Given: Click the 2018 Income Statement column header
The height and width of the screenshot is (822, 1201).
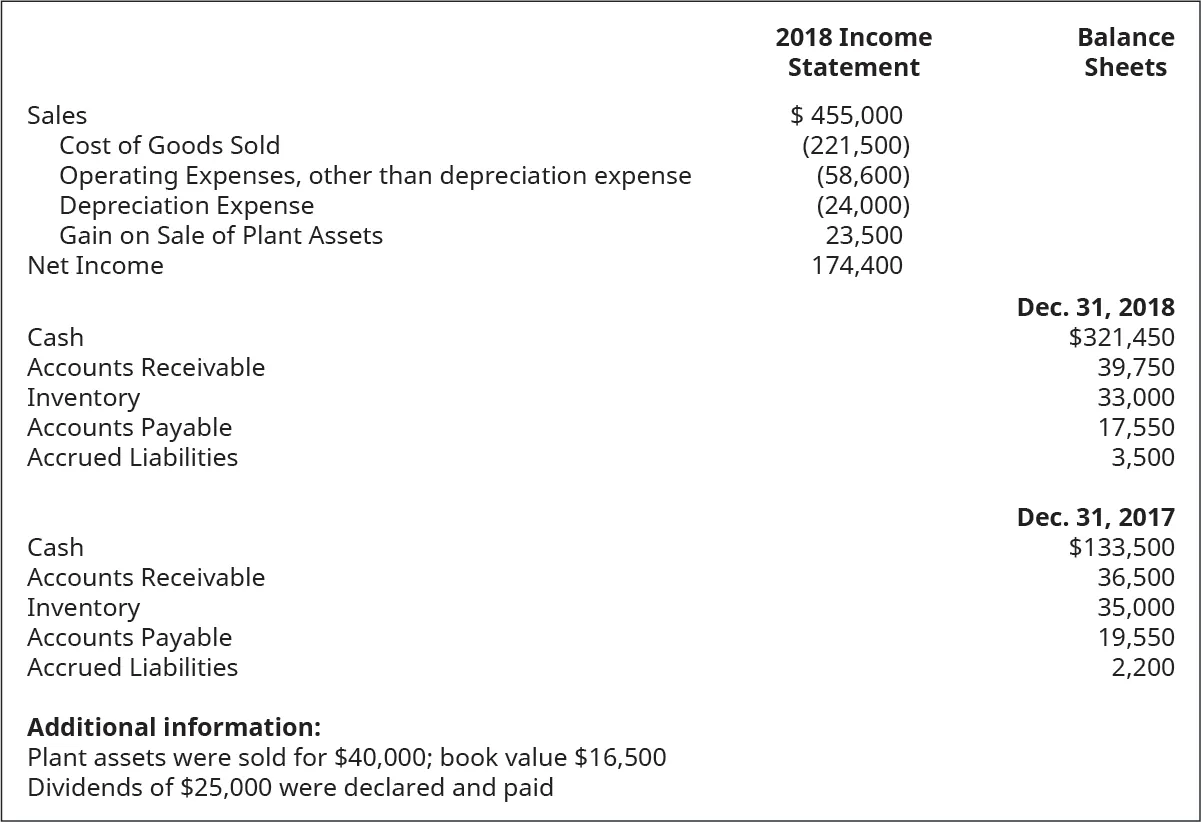Looking at the screenshot, I should pyautogui.click(x=853, y=52).
